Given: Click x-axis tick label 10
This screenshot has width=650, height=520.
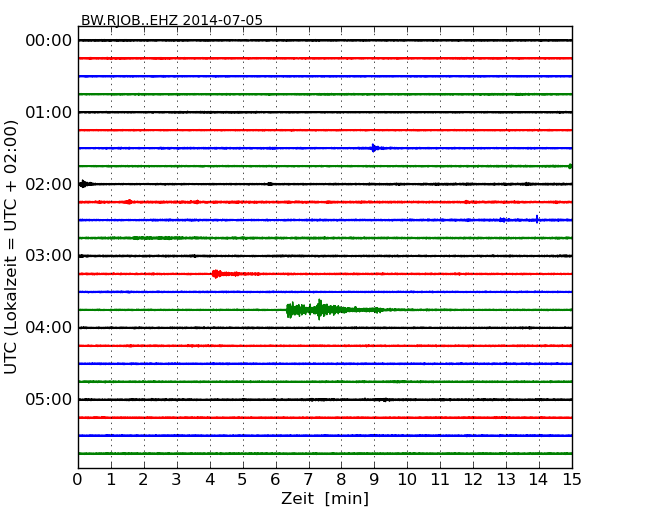Looking at the screenshot, I should click(407, 480).
